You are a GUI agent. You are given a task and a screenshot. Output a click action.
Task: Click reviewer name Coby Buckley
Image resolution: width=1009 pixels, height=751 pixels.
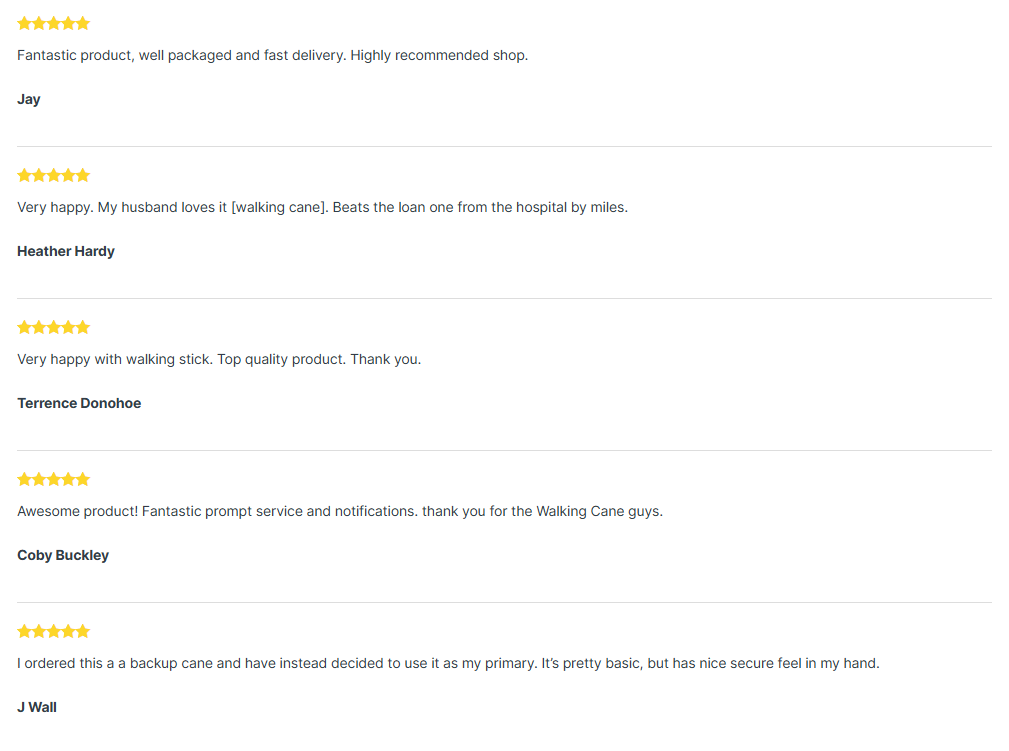click(63, 555)
